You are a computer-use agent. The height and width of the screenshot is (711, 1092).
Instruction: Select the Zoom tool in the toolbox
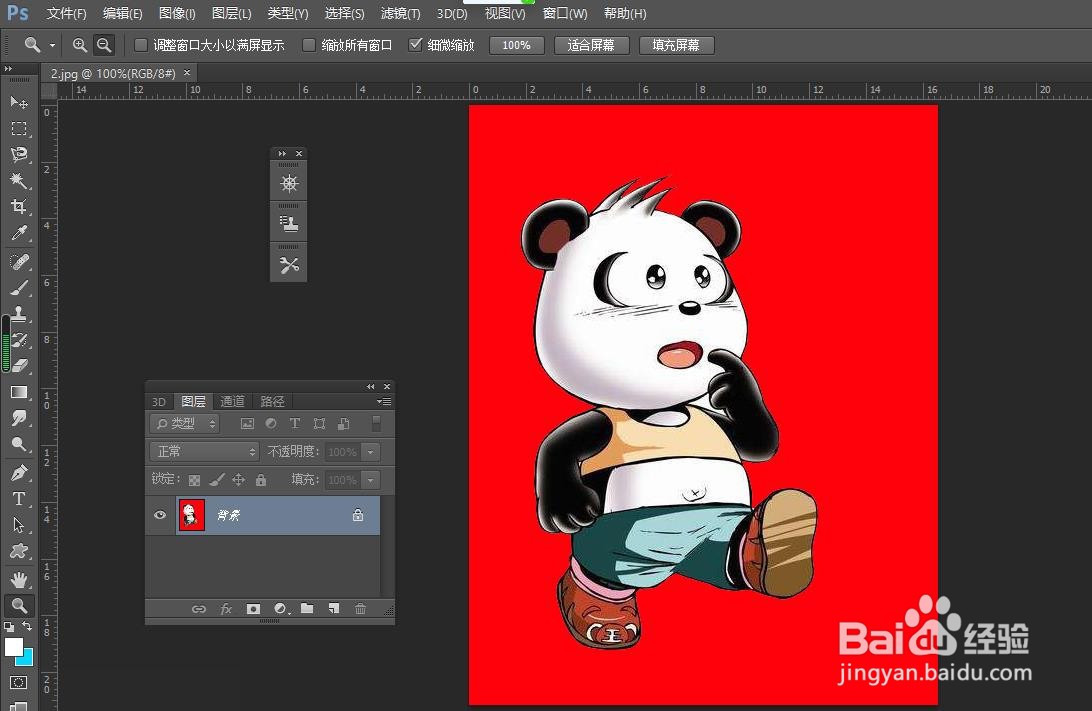[19, 605]
